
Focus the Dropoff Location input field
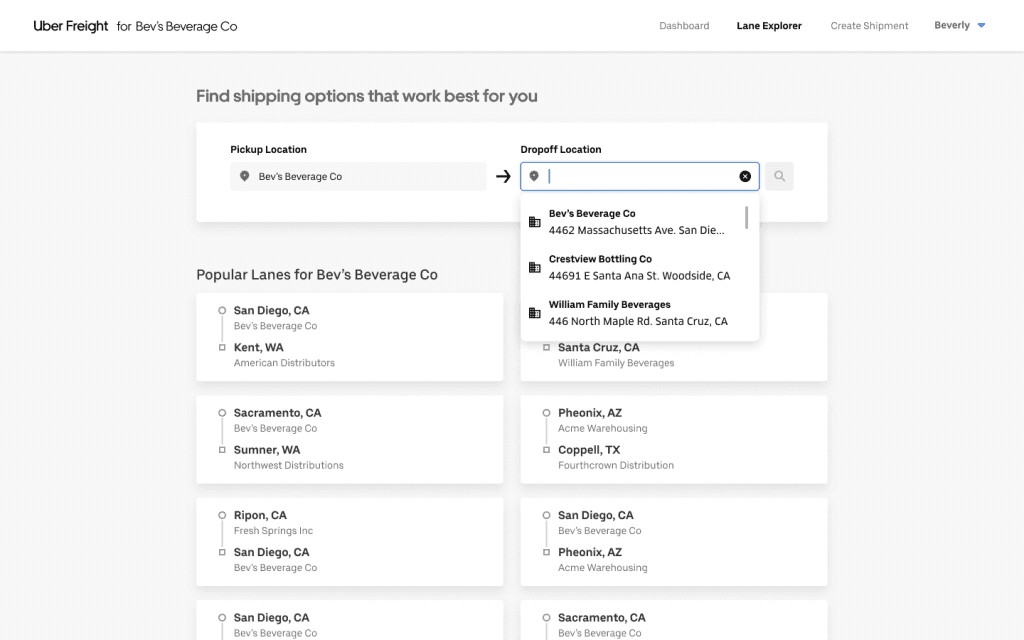click(640, 177)
